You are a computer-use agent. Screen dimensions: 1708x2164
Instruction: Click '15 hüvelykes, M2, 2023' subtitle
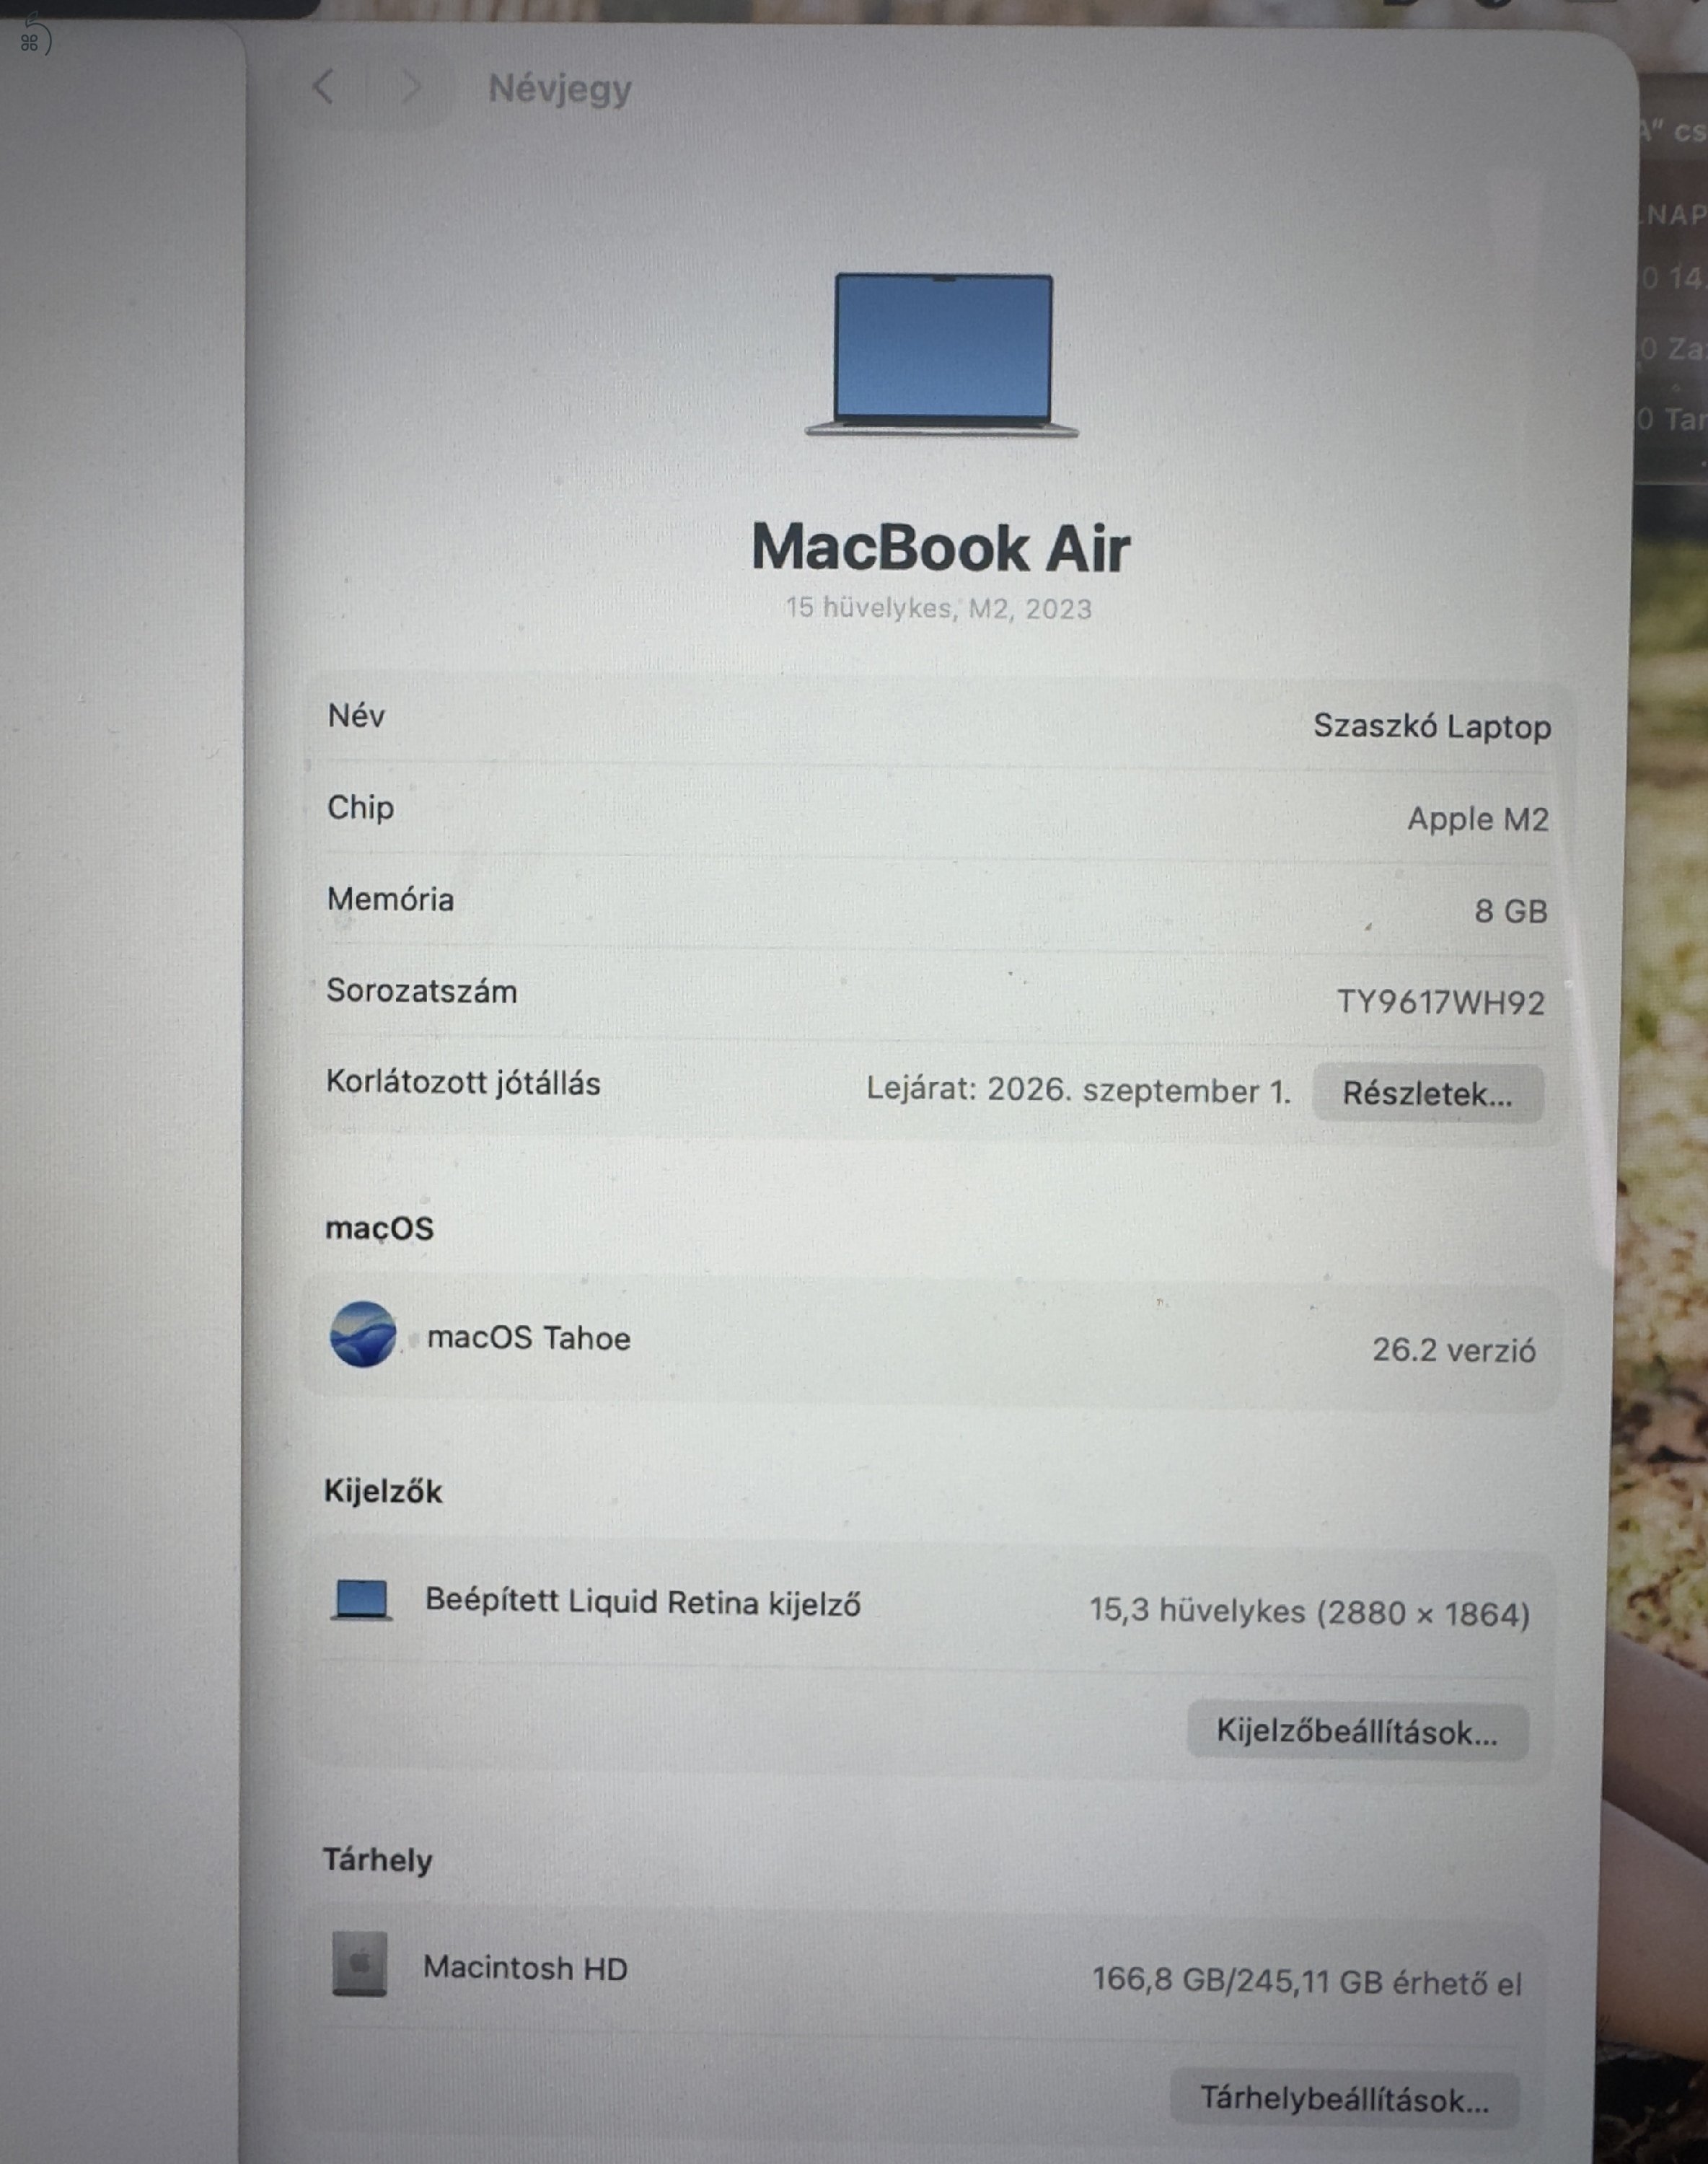938,608
